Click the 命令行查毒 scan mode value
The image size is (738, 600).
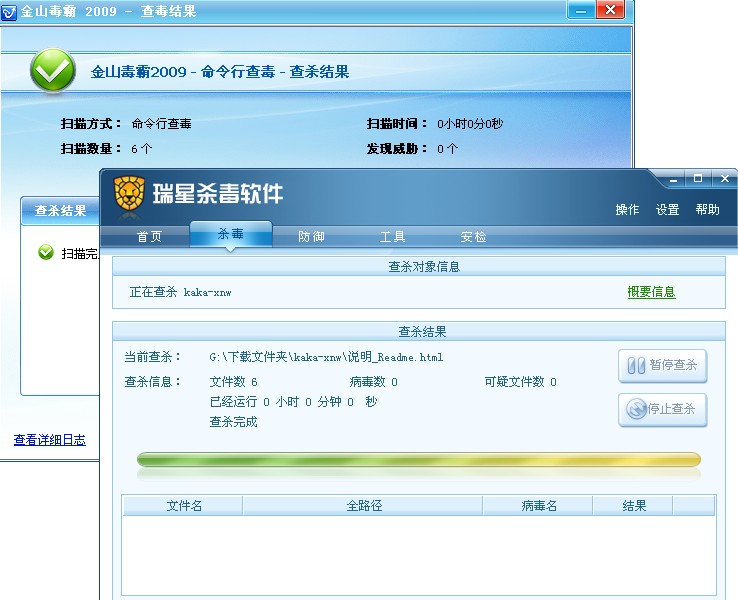tap(161, 124)
